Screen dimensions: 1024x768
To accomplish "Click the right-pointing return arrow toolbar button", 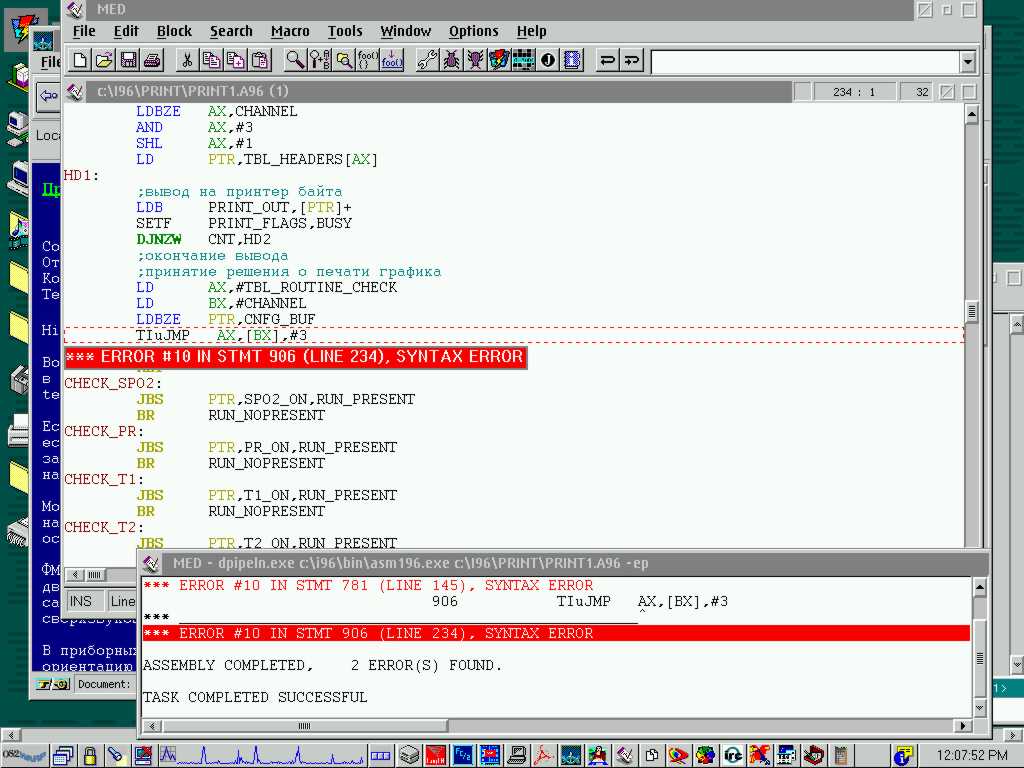I will (631, 60).
